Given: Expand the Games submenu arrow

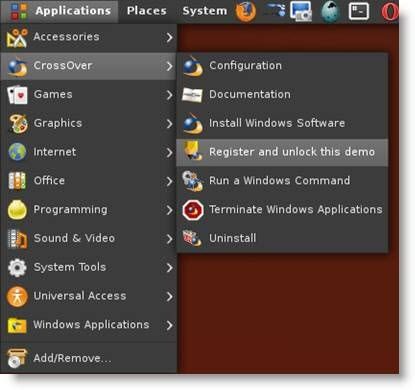Looking at the screenshot, I should pyautogui.click(x=170, y=95).
